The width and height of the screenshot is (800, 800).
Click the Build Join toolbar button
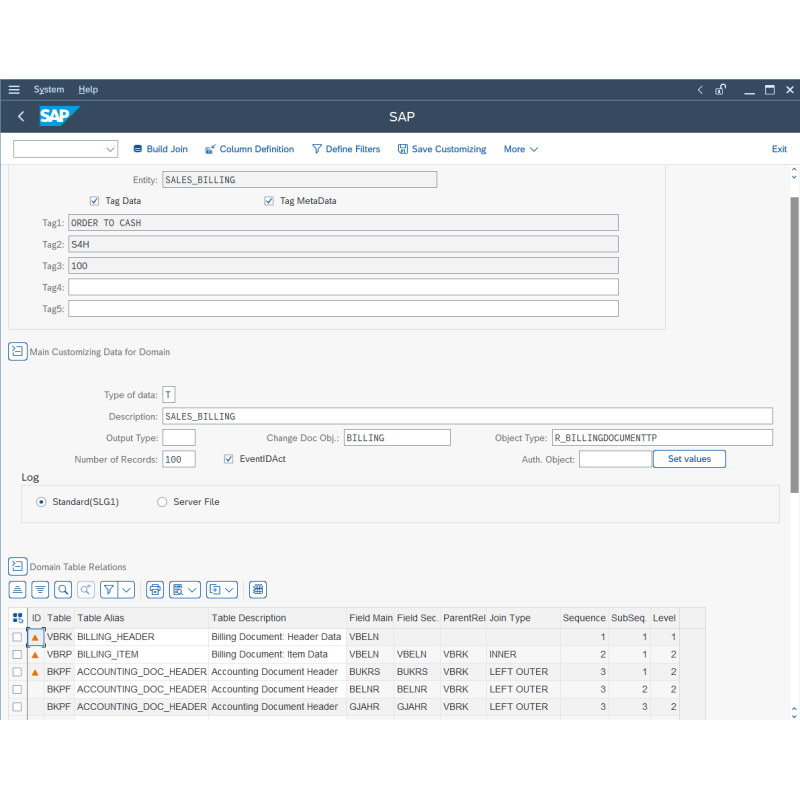pyautogui.click(x=161, y=149)
